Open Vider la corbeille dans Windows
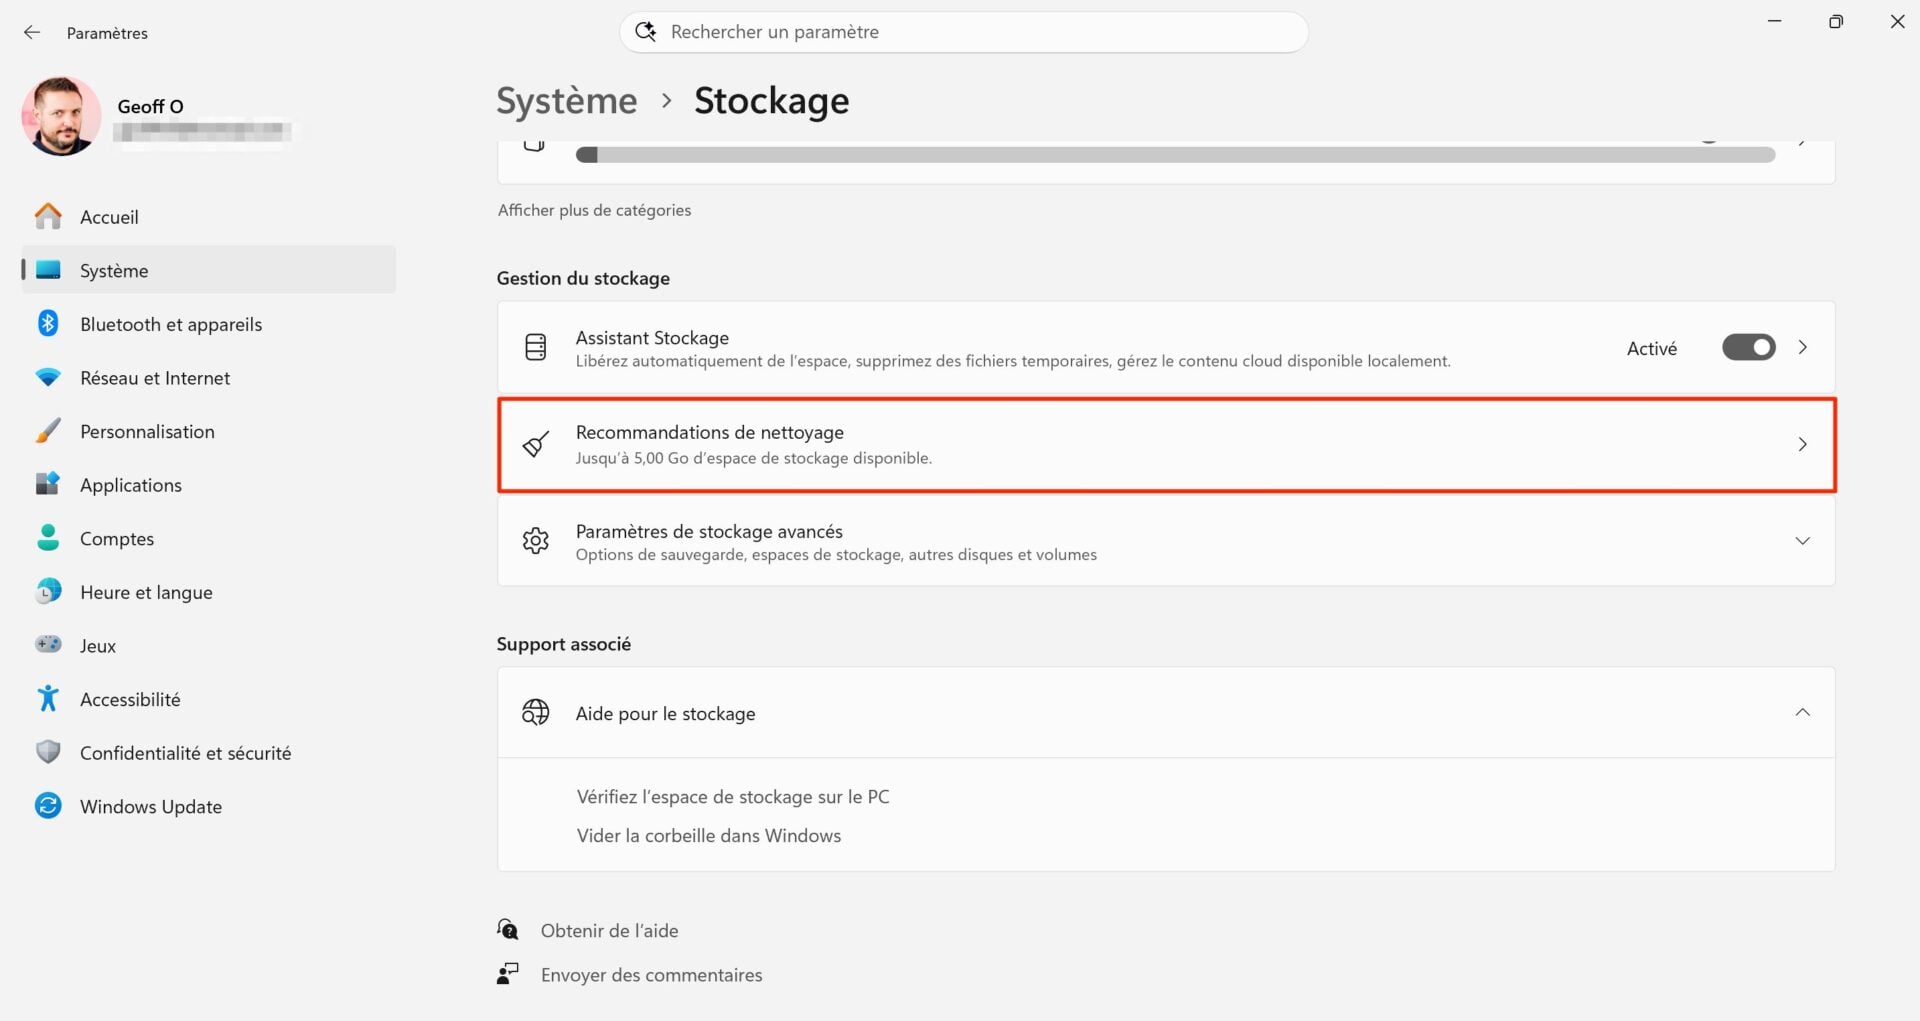 (708, 835)
